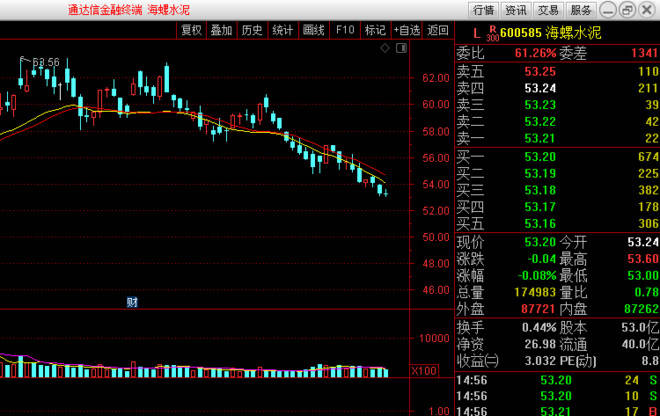Add stock to watchlist with +自选

(x=406, y=30)
